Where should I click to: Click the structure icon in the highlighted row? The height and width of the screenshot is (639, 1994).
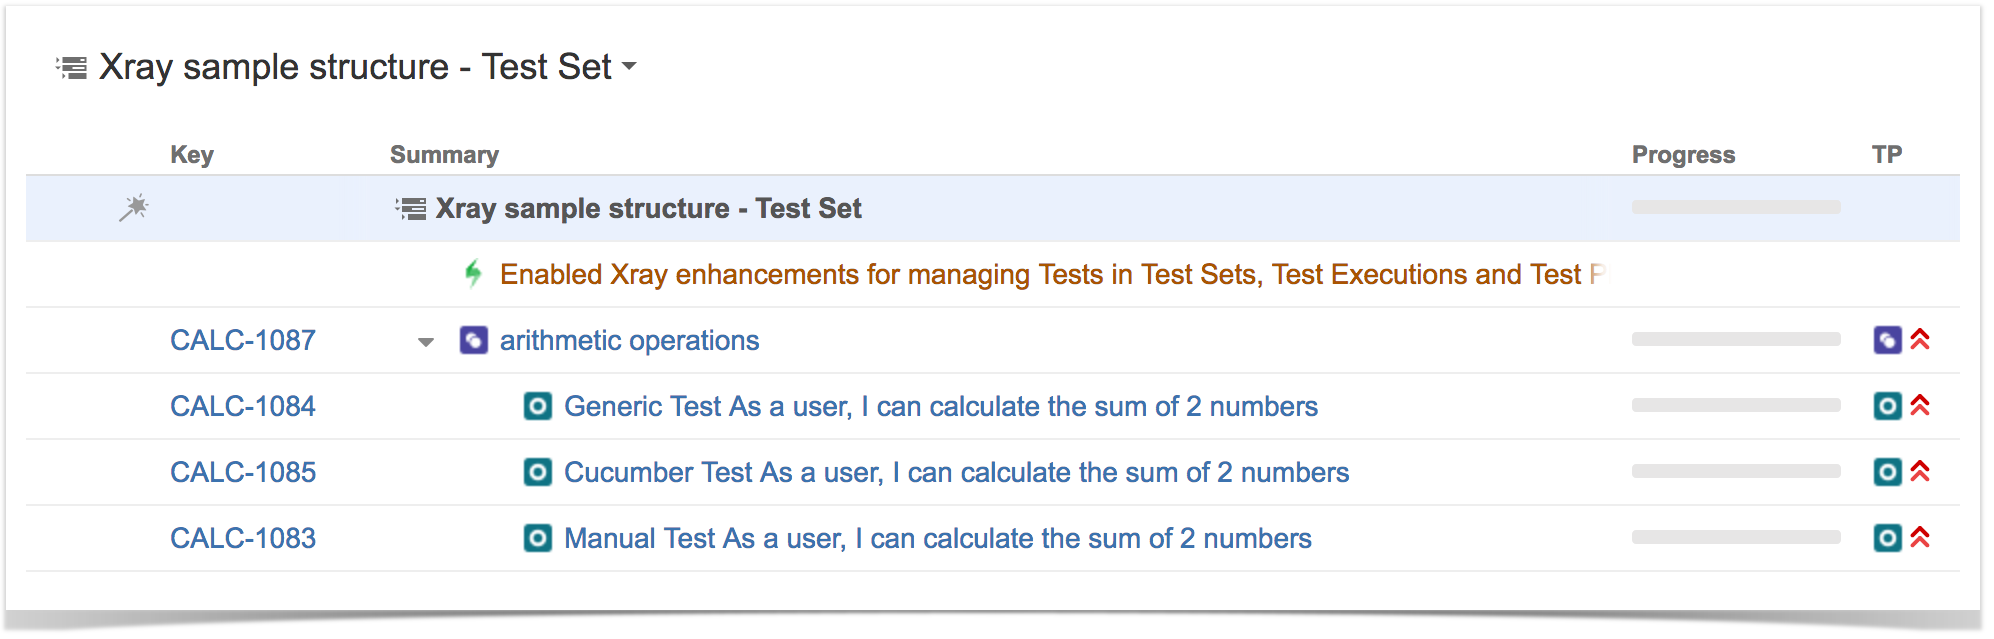pos(410,208)
